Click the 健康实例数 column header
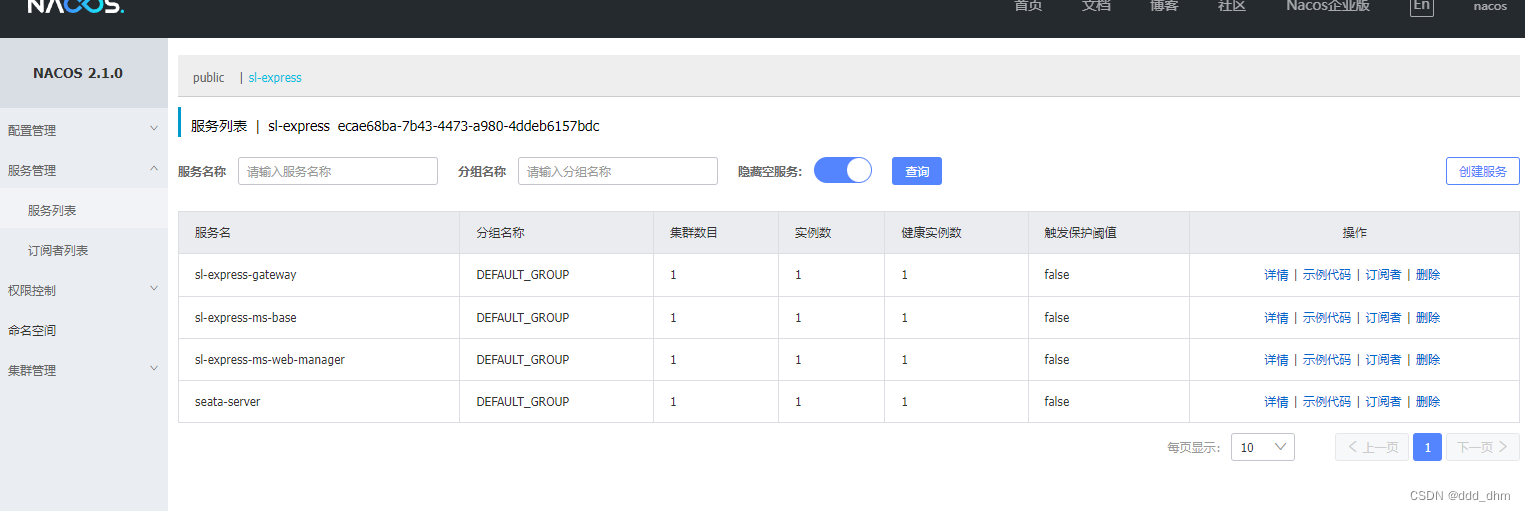This screenshot has height=511, width=1525. click(x=956, y=232)
